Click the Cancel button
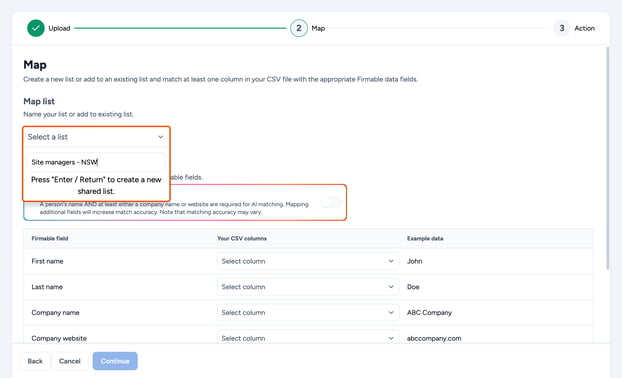The image size is (622, 378). (x=70, y=361)
